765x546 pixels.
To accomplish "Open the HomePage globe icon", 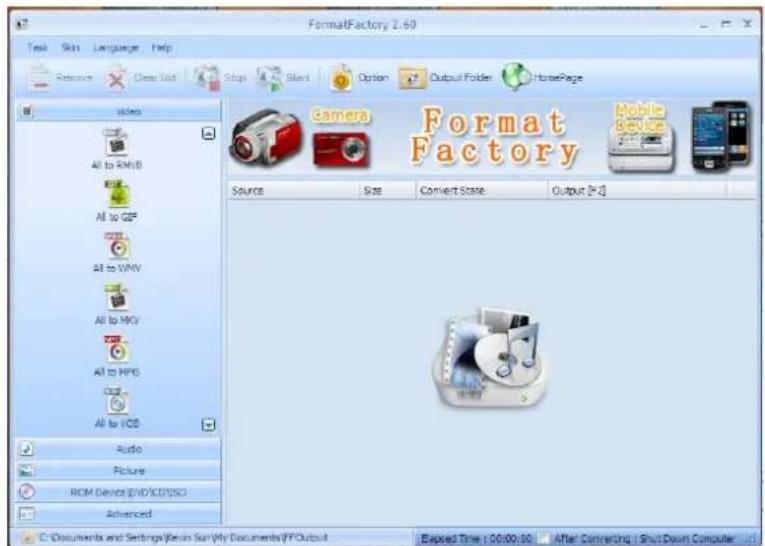I will (516, 77).
